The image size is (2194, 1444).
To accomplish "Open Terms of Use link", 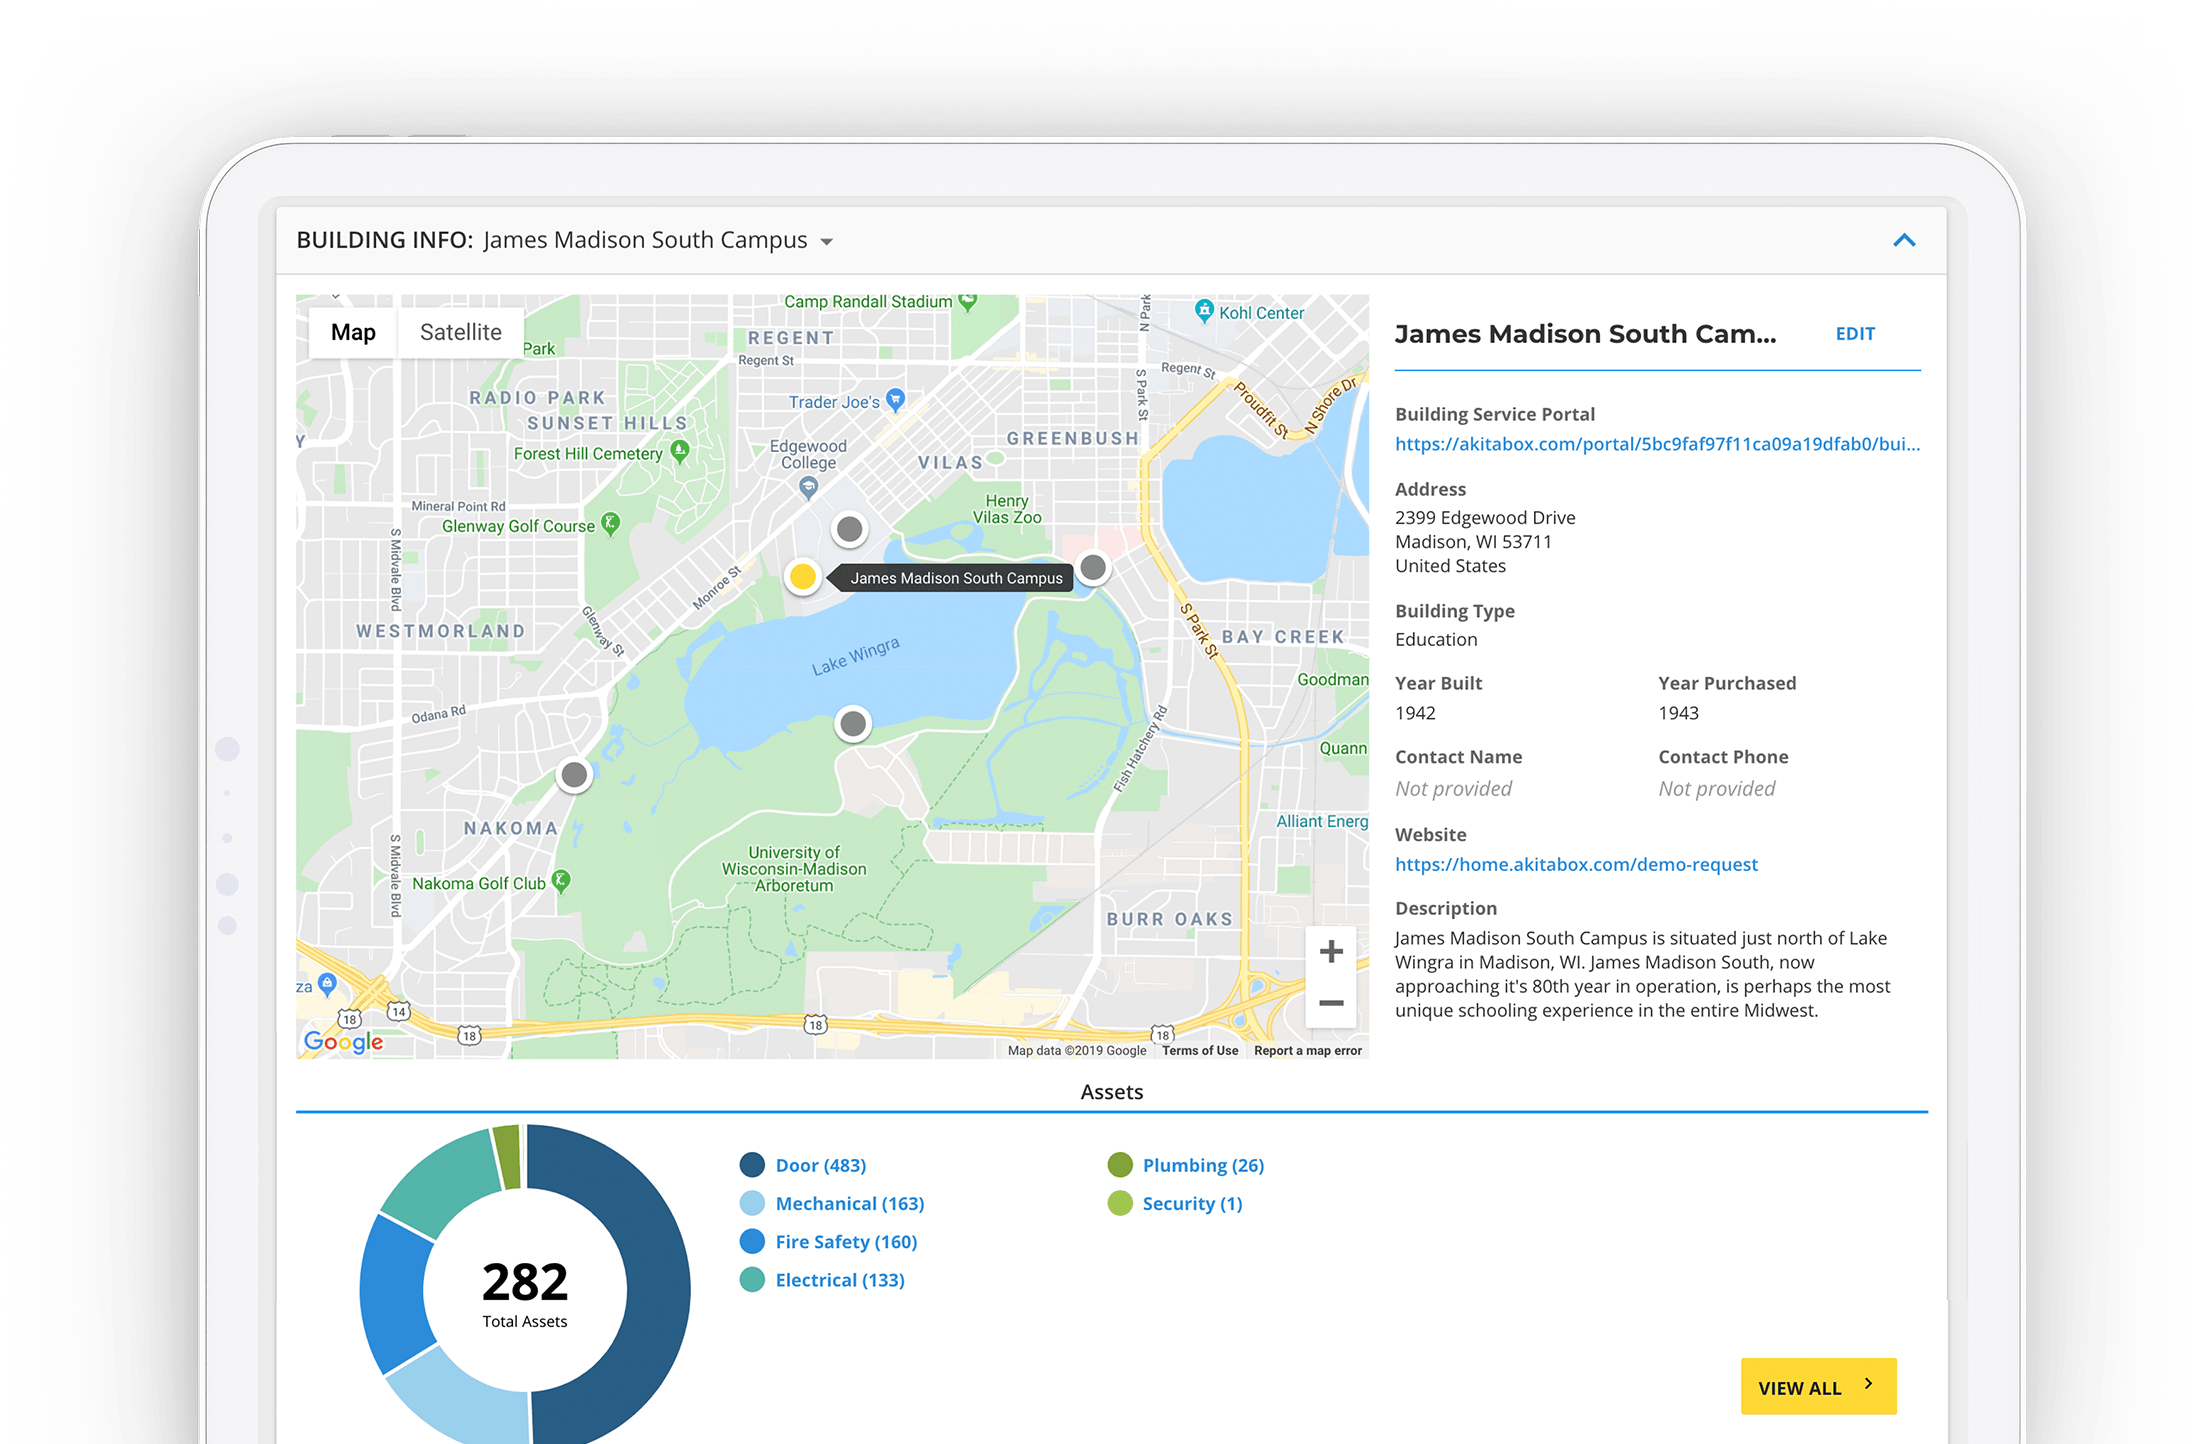I will tap(1200, 1050).
